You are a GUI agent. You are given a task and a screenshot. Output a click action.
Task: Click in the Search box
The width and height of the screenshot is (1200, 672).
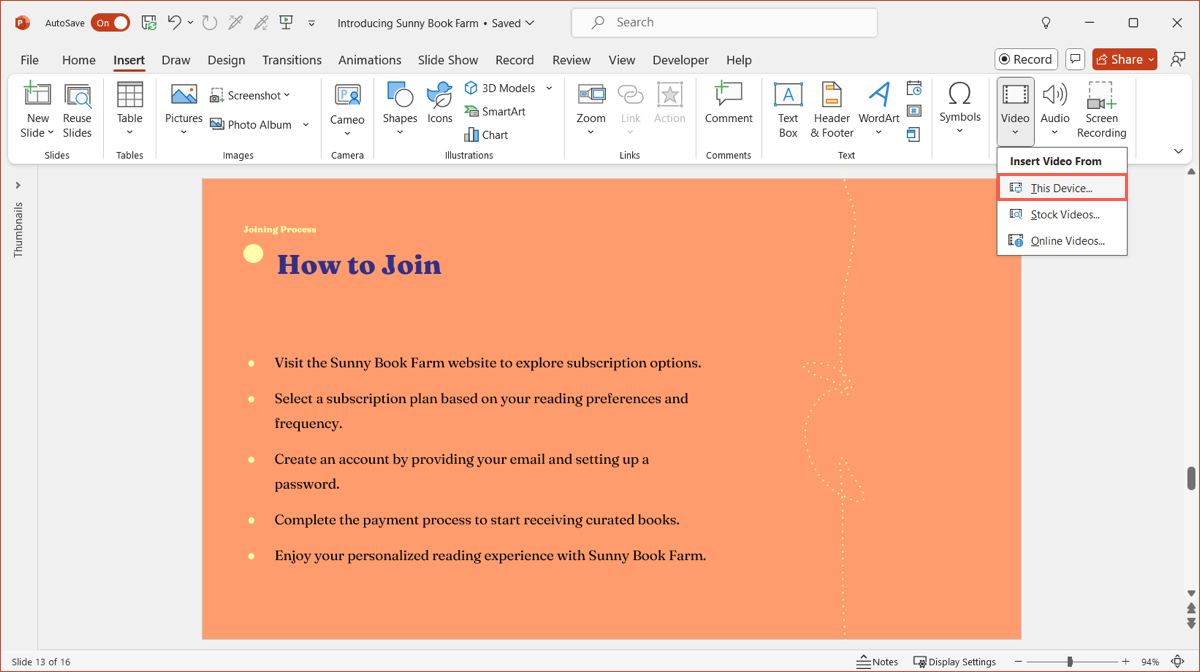[724, 22]
